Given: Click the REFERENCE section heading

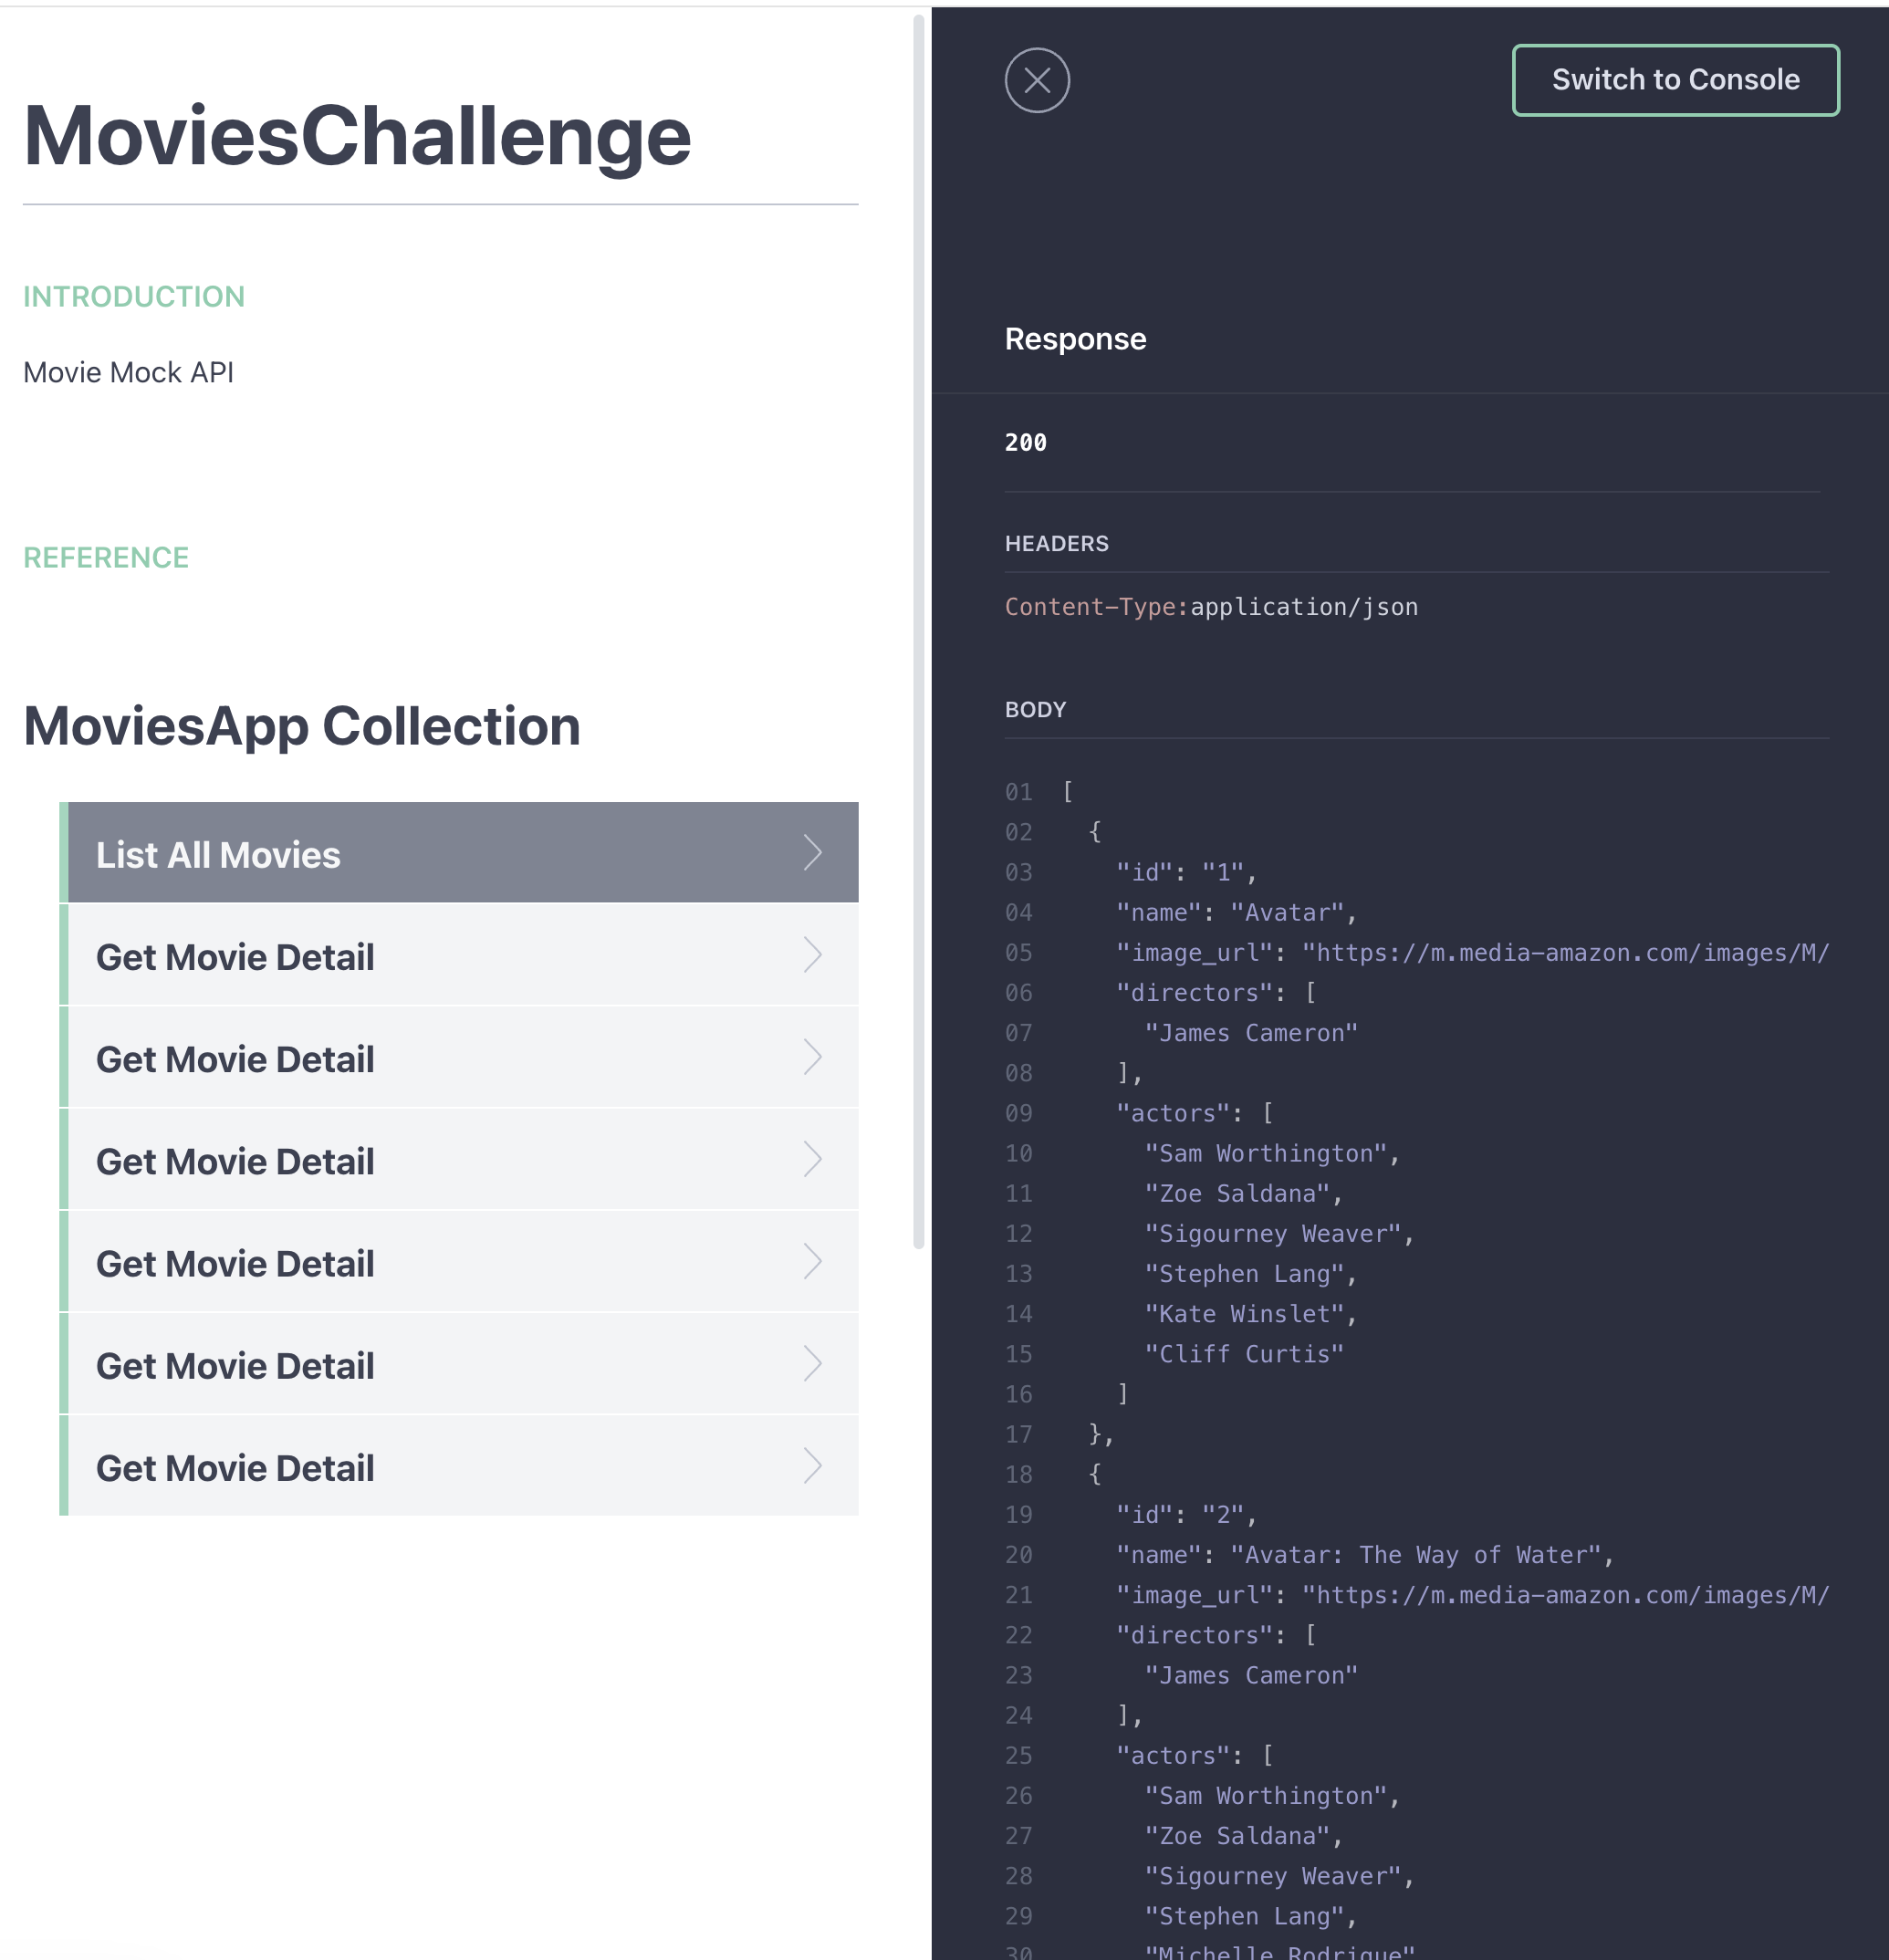Looking at the screenshot, I should [x=106, y=557].
